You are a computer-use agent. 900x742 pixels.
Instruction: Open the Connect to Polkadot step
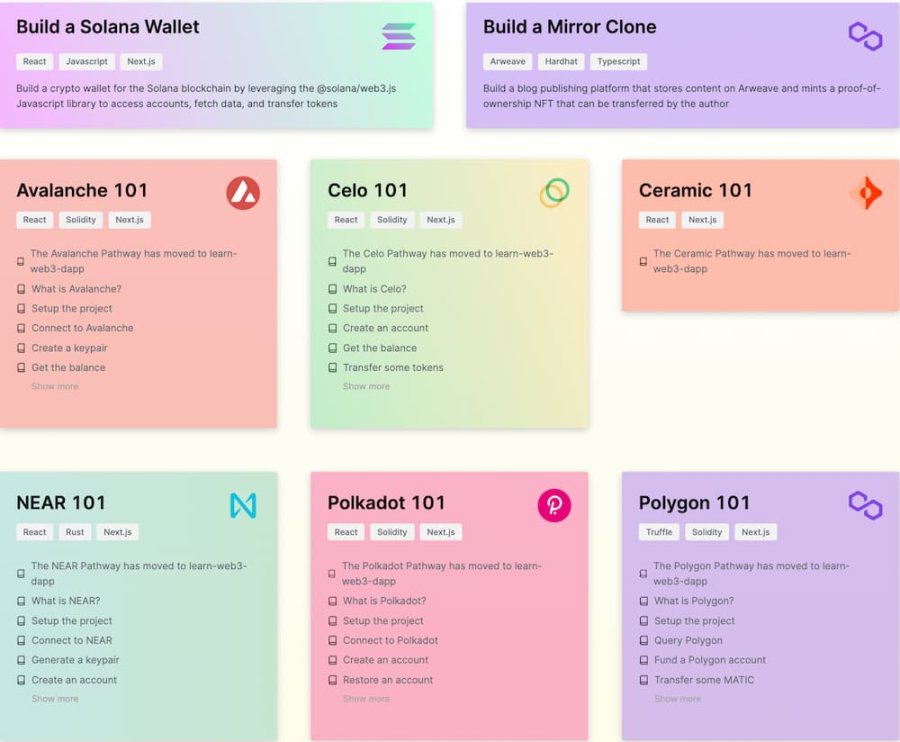[x=390, y=640]
